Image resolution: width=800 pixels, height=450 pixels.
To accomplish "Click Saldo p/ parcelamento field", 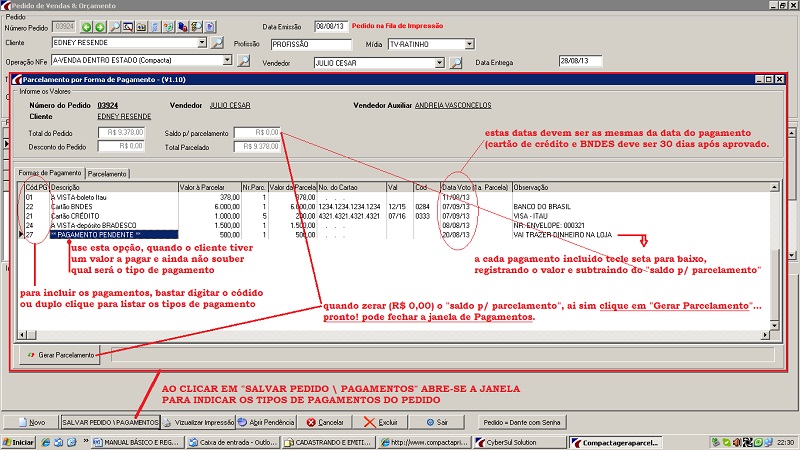I will 257,133.
